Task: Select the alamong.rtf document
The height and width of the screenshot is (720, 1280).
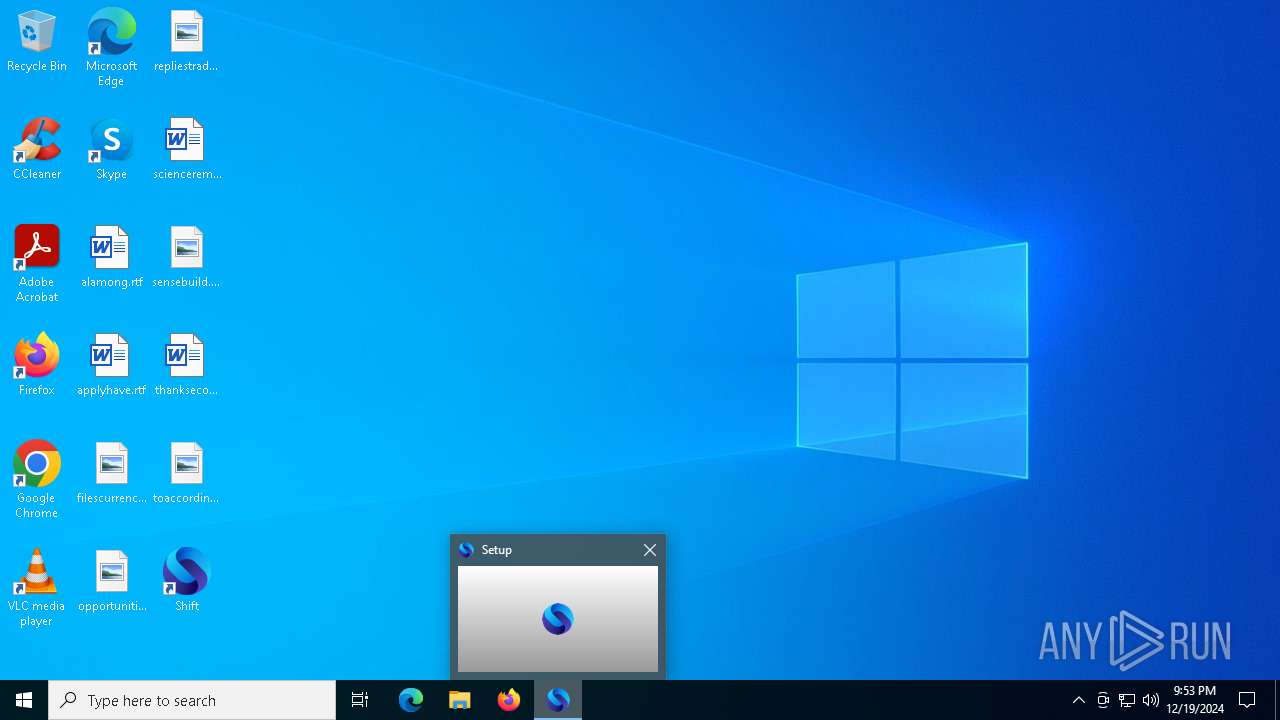Action: click(x=111, y=257)
